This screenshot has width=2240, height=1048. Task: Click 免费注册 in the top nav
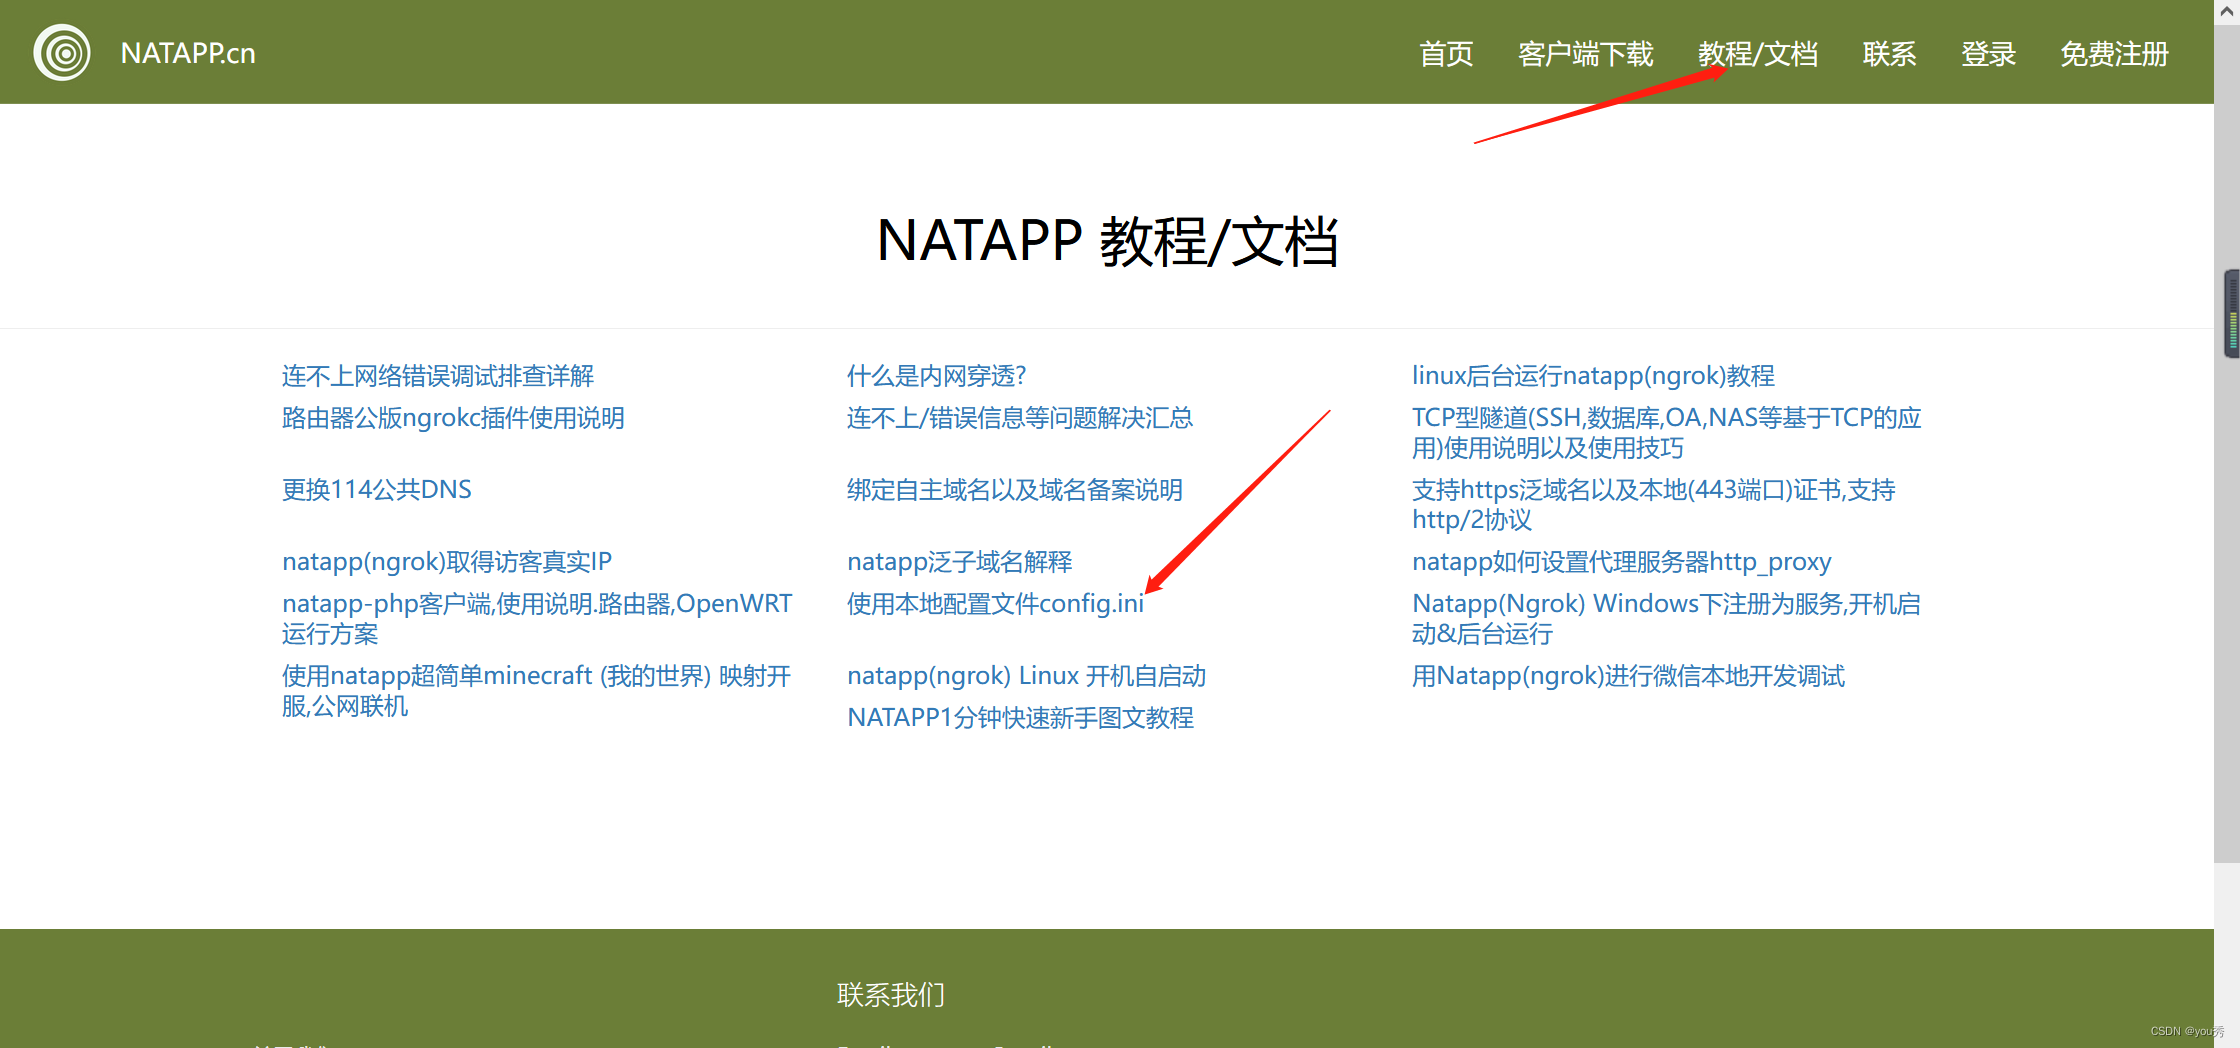2114,54
